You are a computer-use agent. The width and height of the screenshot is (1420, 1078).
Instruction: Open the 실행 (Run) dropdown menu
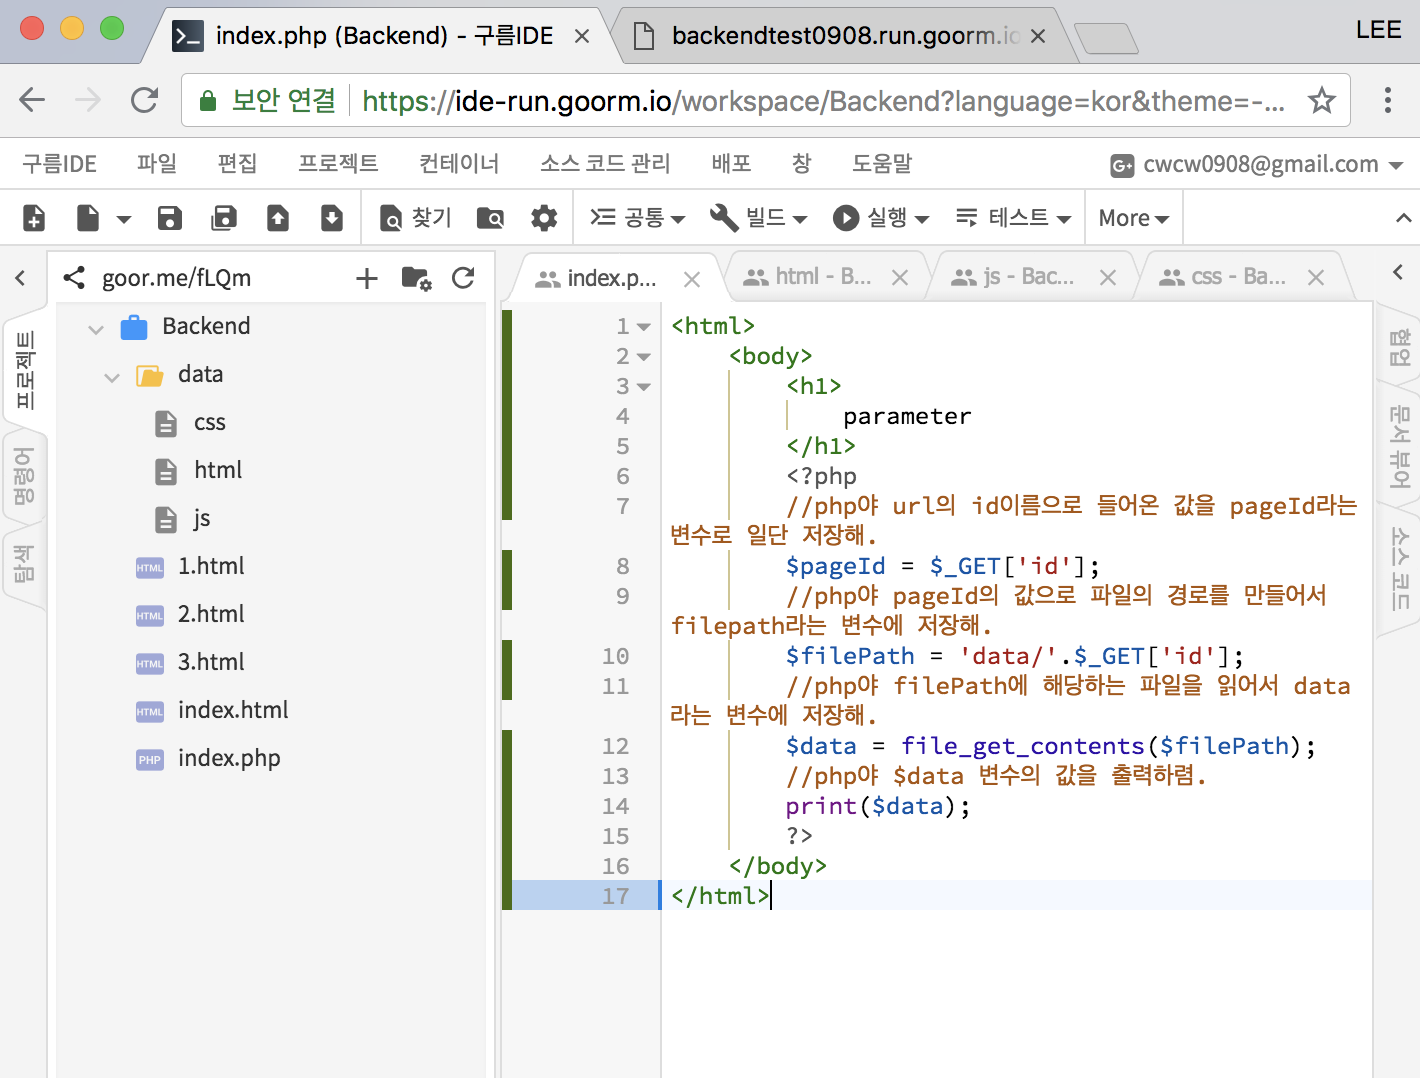tap(880, 217)
